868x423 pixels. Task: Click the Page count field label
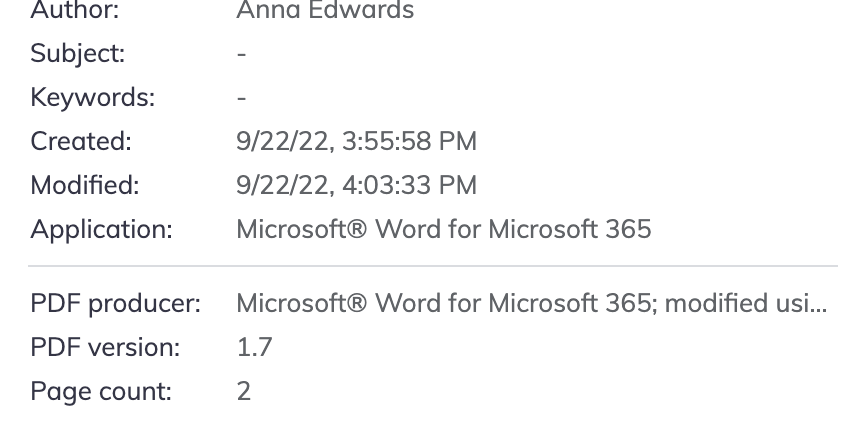(x=100, y=391)
